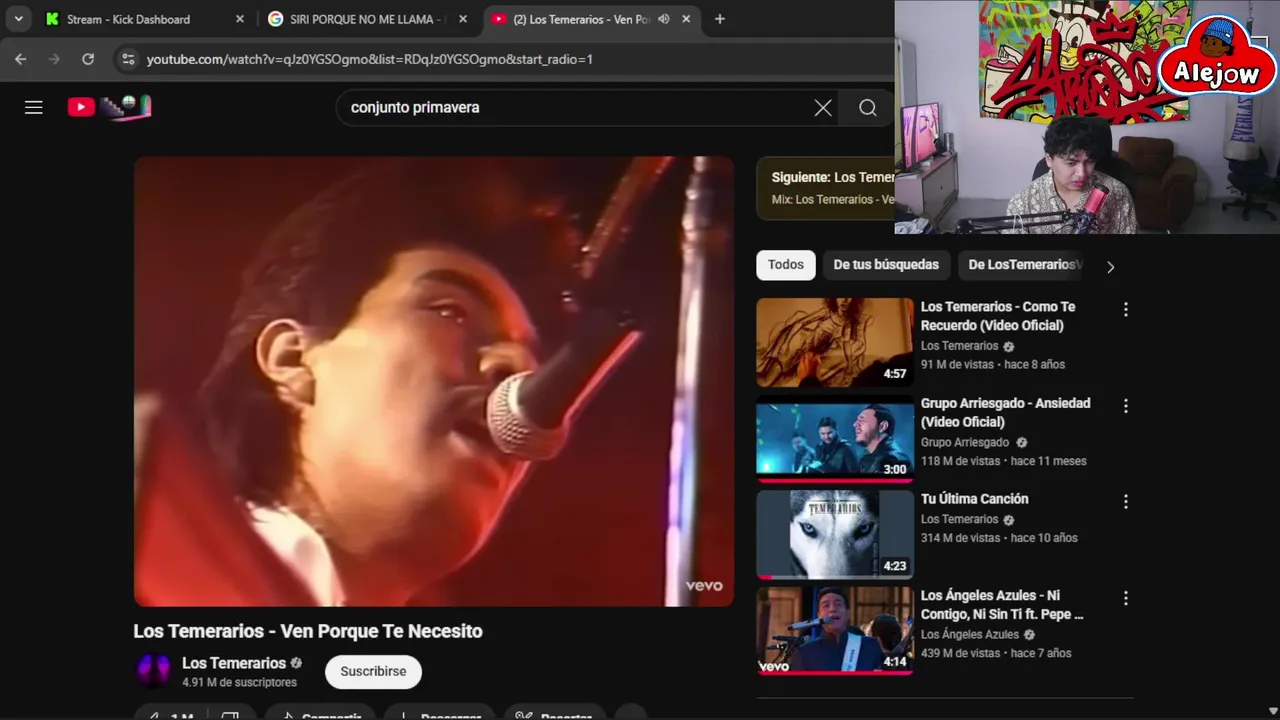Open the YouTube hamburger guide menu
The width and height of the screenshot is (1280, 720).
coord(34,107)
